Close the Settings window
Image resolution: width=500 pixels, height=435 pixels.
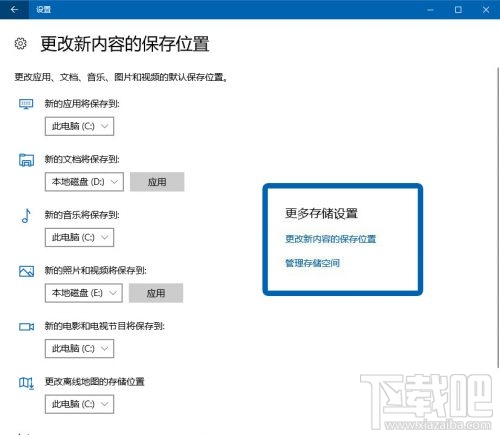click(x=486, y=10)
